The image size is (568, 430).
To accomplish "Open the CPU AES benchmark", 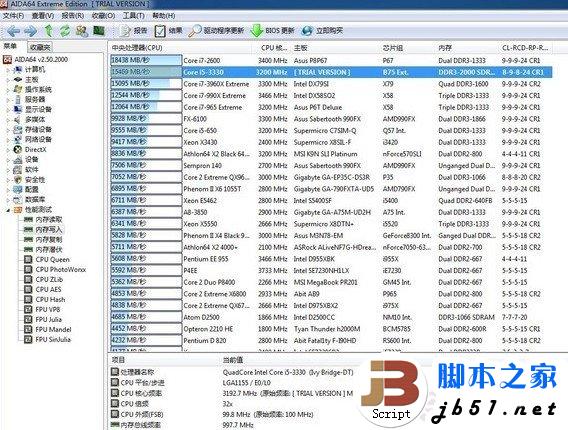I will pyautogui.click(x=48, y=289).
